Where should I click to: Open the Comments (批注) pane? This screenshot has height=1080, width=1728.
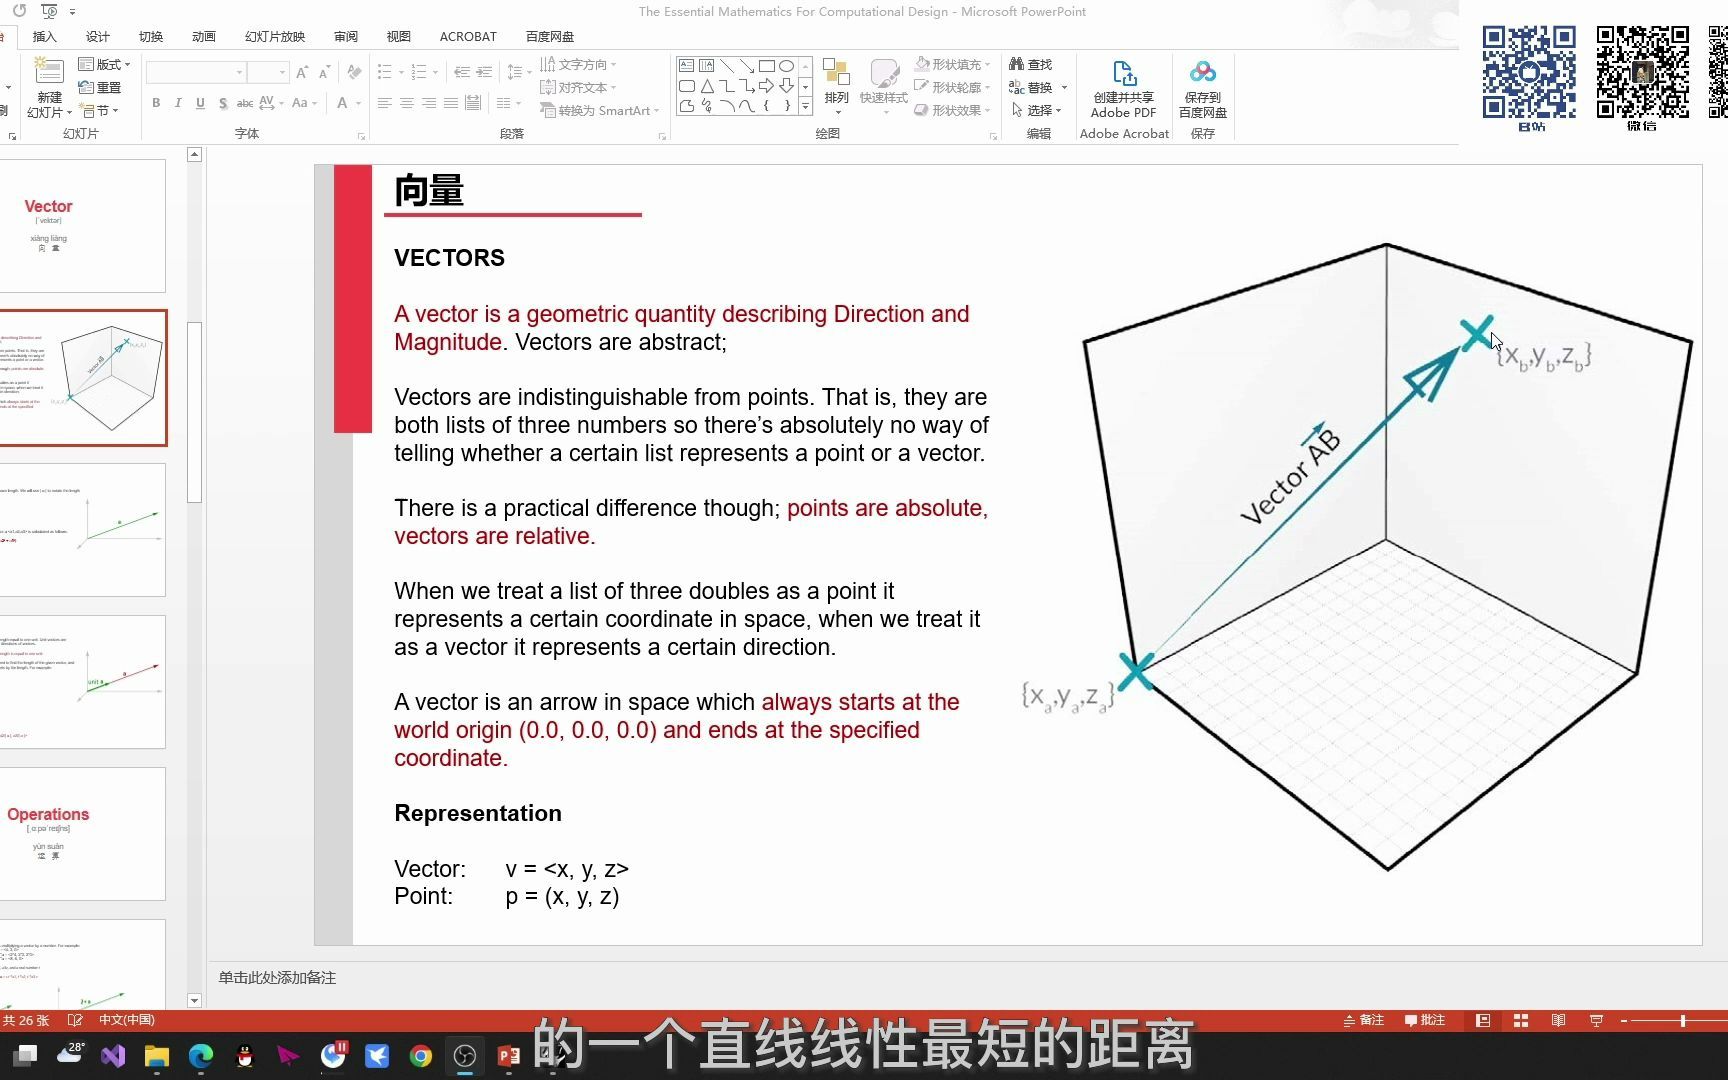pos(1425,1020)
